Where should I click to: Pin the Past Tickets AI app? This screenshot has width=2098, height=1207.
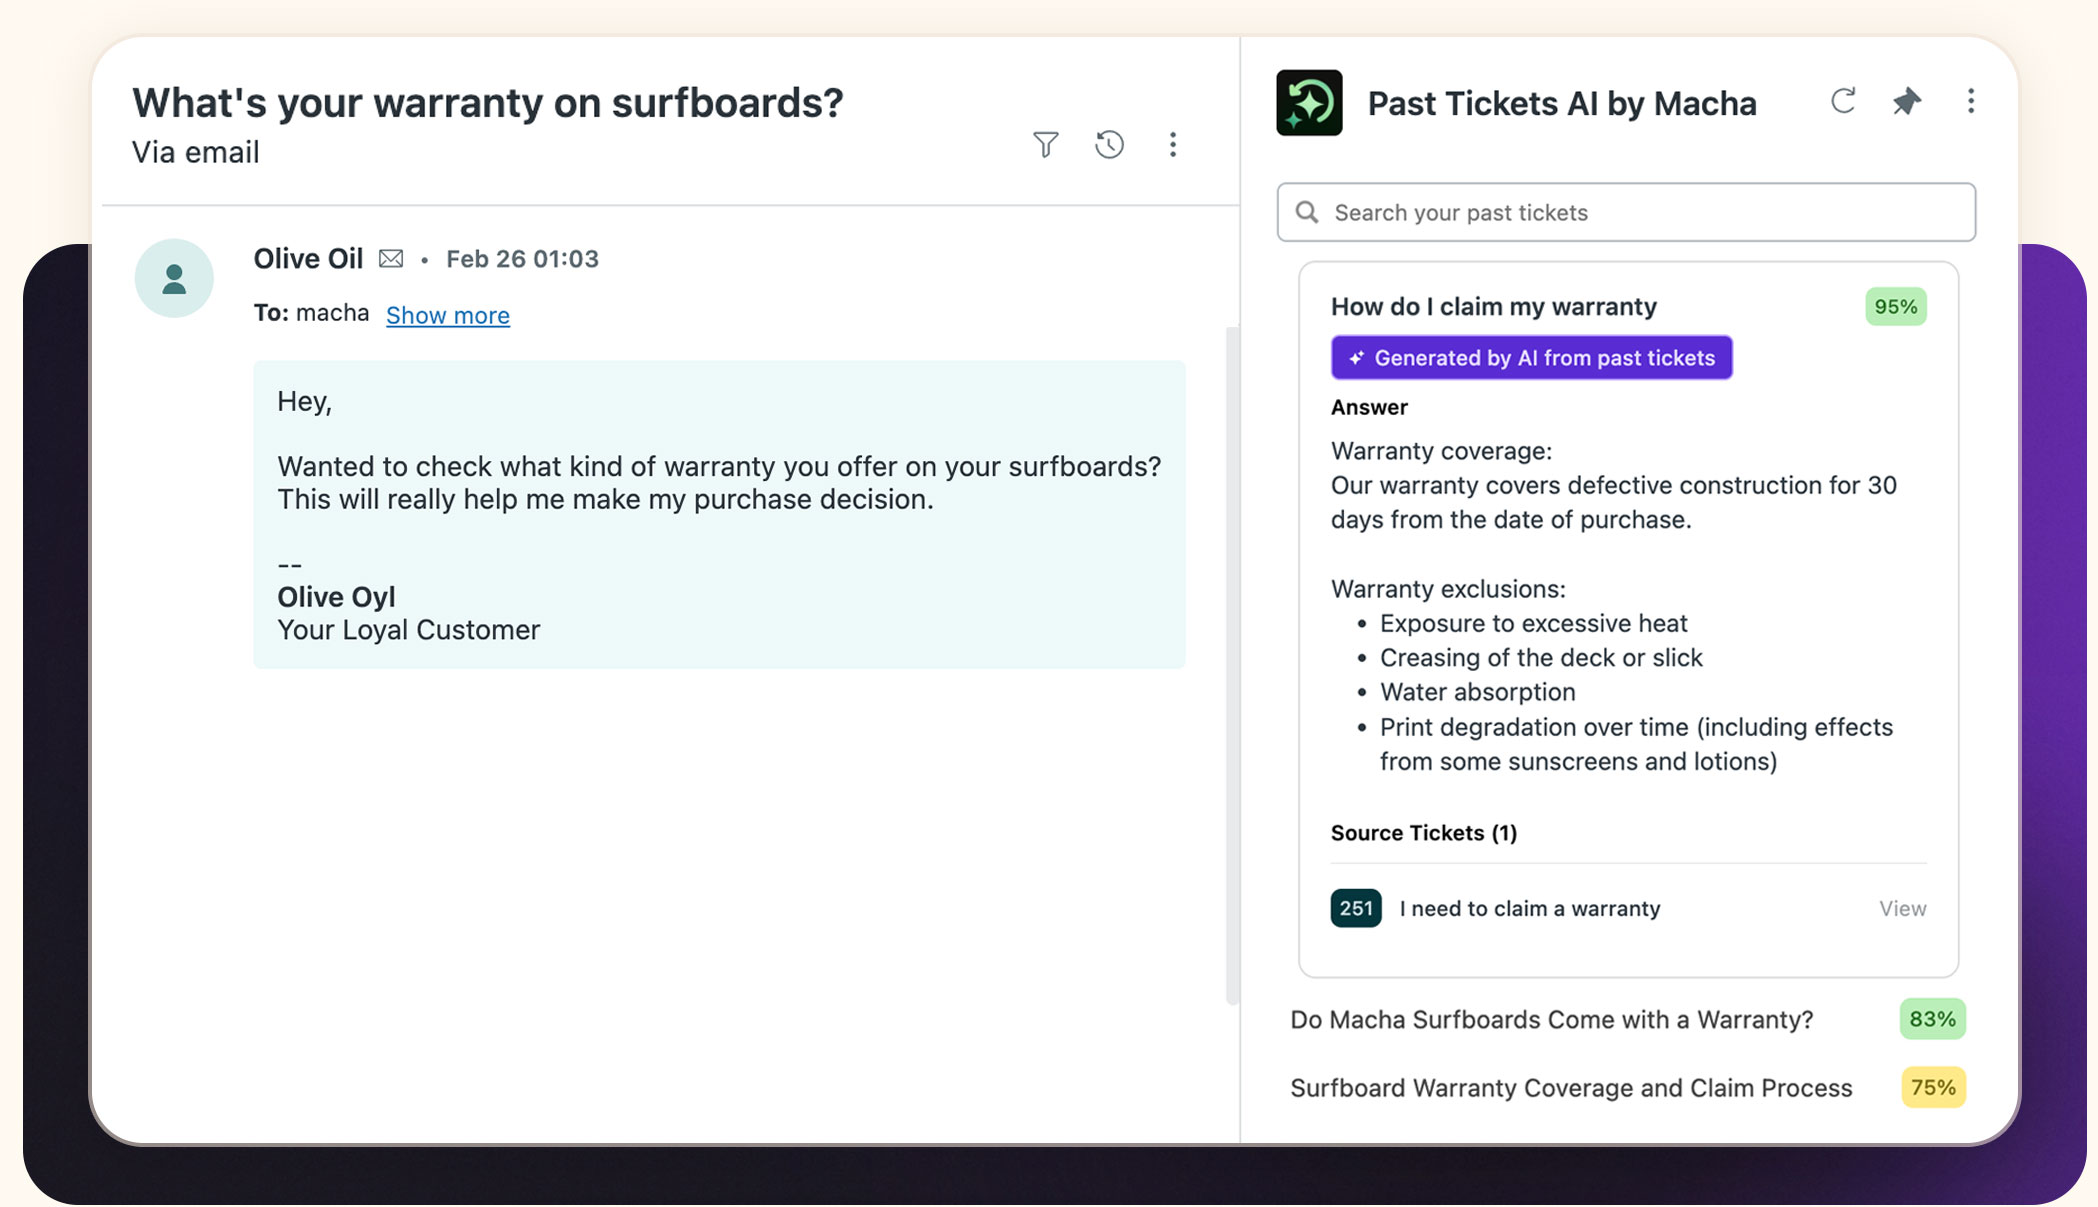point(1906,101)
